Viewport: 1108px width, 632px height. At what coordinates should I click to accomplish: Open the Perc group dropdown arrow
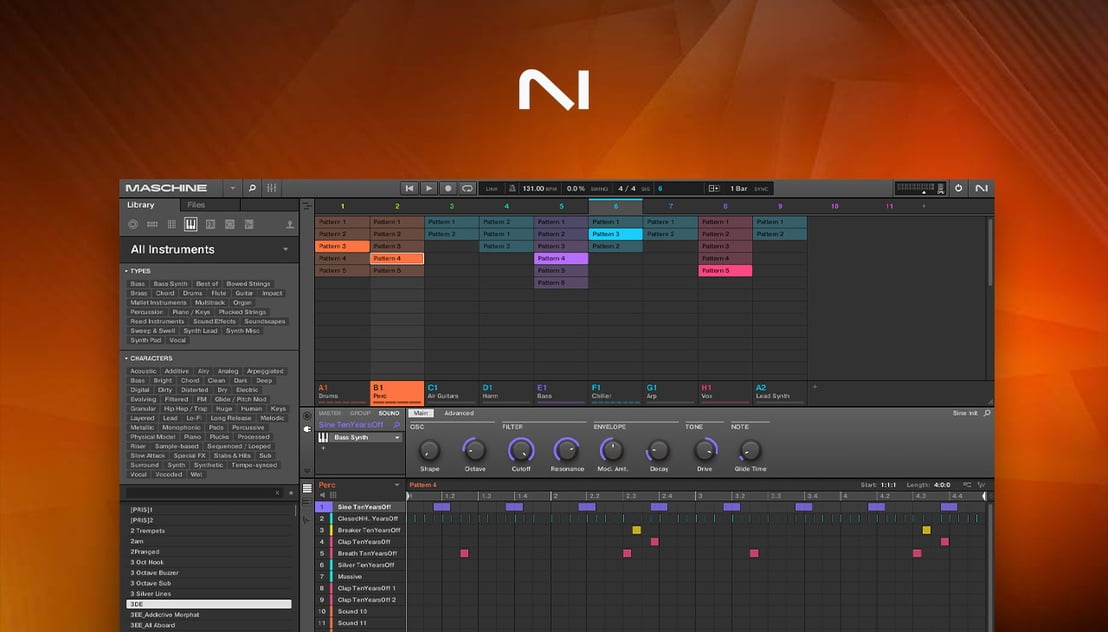click(396, 485)
